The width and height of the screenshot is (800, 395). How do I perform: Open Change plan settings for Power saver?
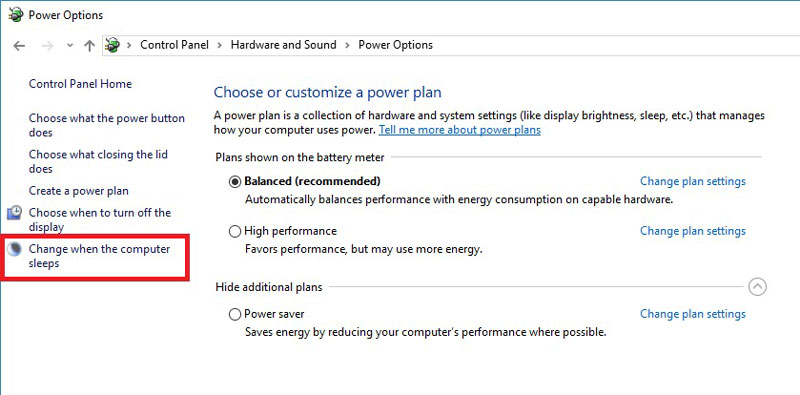(x=693, y=314)
